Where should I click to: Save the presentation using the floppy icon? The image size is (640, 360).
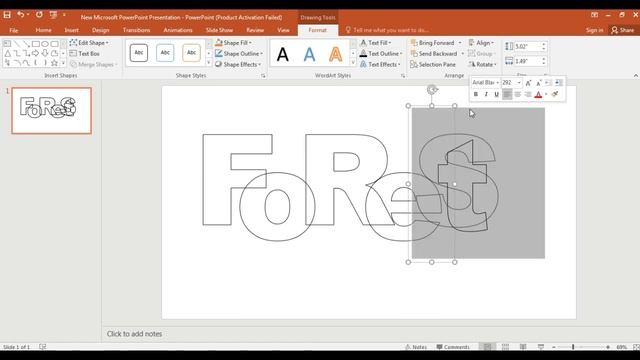click(7, 15)
